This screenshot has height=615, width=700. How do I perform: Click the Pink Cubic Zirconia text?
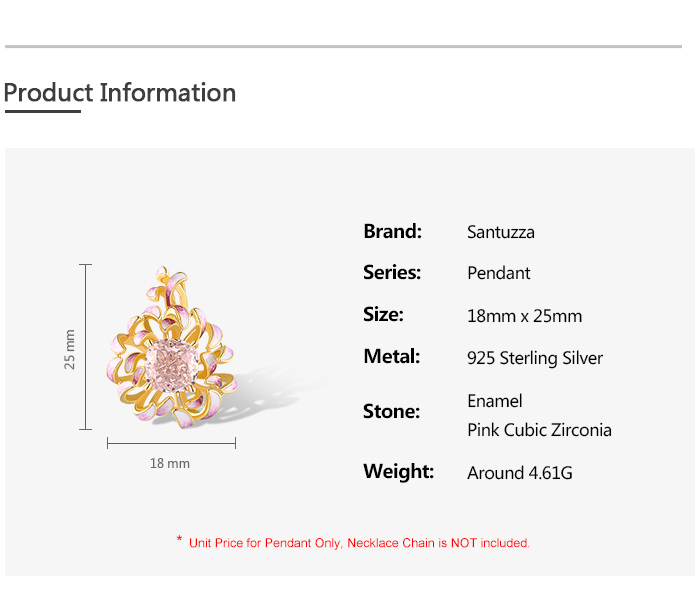coord(539,430)
